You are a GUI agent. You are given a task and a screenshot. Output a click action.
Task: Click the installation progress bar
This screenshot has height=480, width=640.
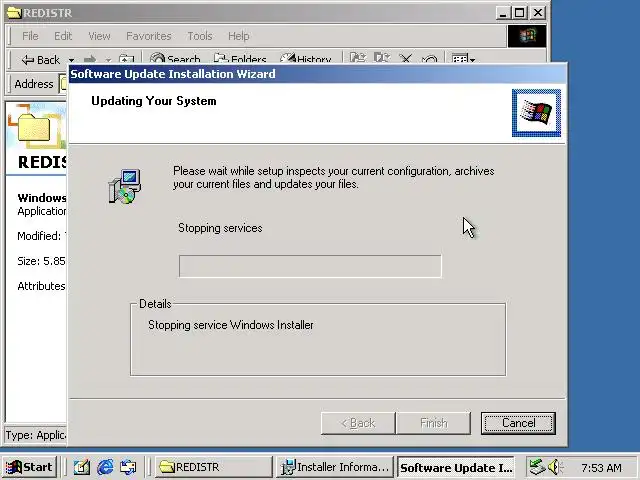[310, 266]
